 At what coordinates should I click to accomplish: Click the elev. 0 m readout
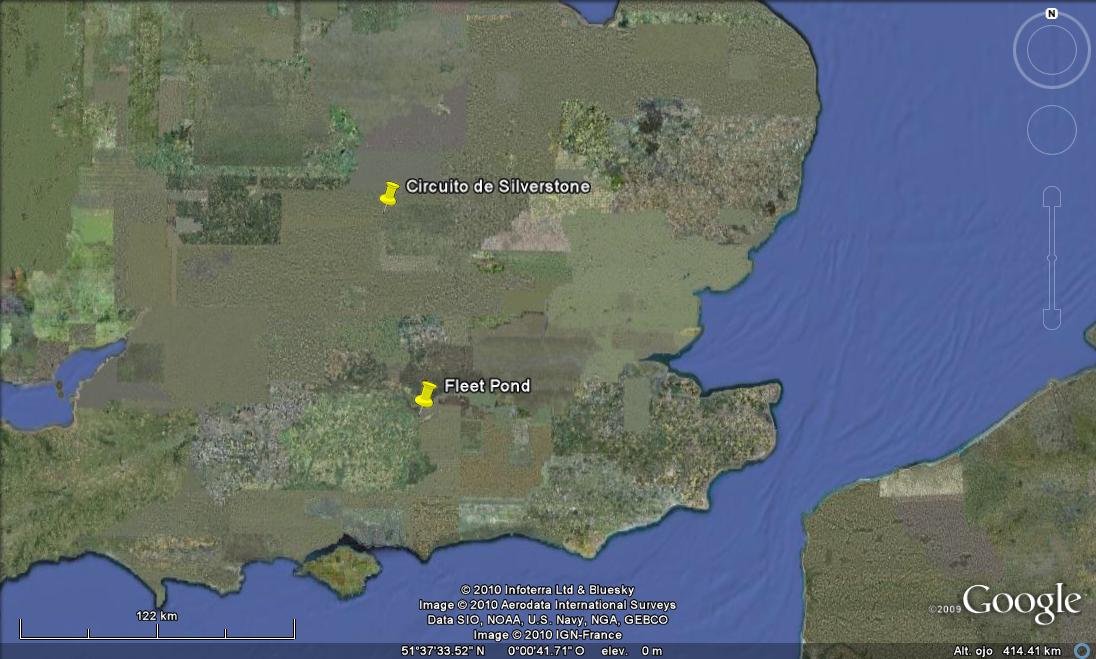pos(632,651)
